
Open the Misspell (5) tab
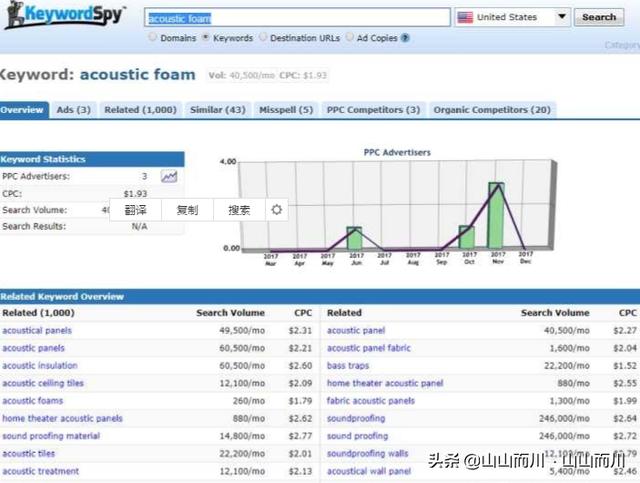(x=285, y=110)
